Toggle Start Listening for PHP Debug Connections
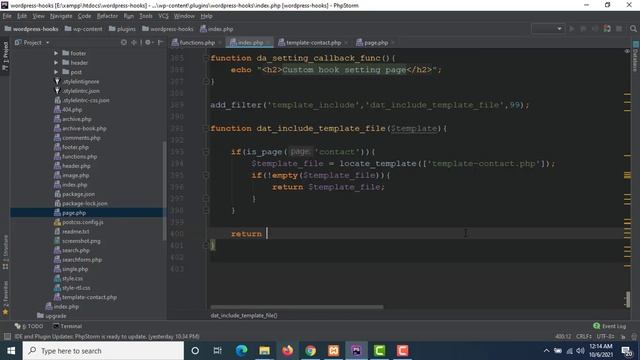The width and height of the screenshot is (640, 360). [607, 29]
